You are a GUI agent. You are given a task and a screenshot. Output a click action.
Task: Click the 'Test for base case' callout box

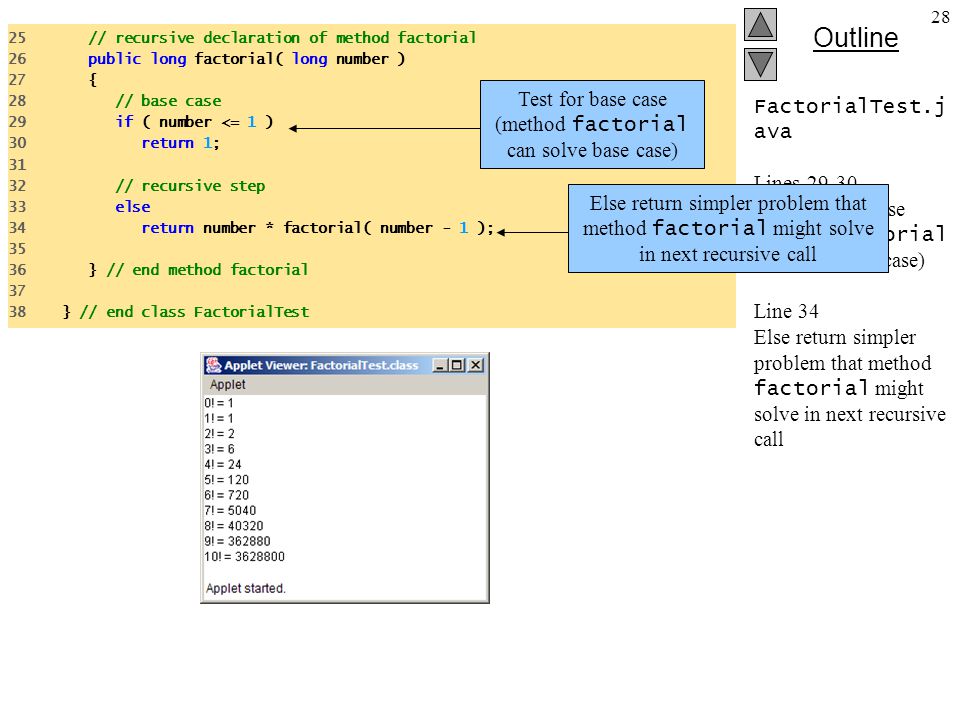click(x=592, y=124)
